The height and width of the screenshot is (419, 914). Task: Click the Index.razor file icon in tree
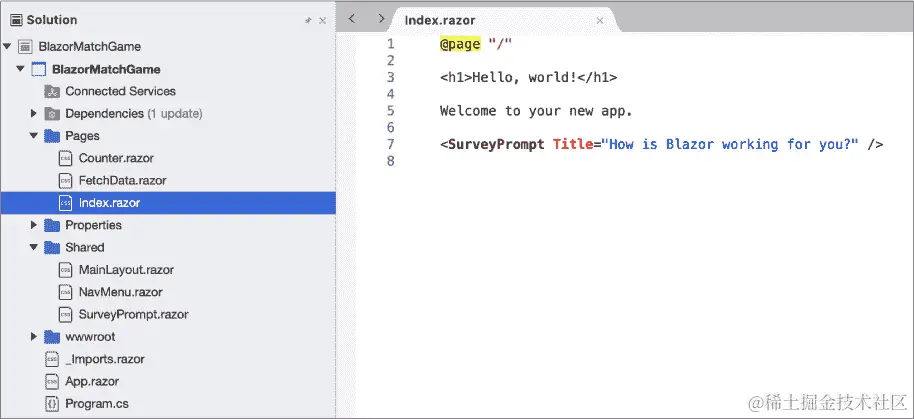(65, 203)
